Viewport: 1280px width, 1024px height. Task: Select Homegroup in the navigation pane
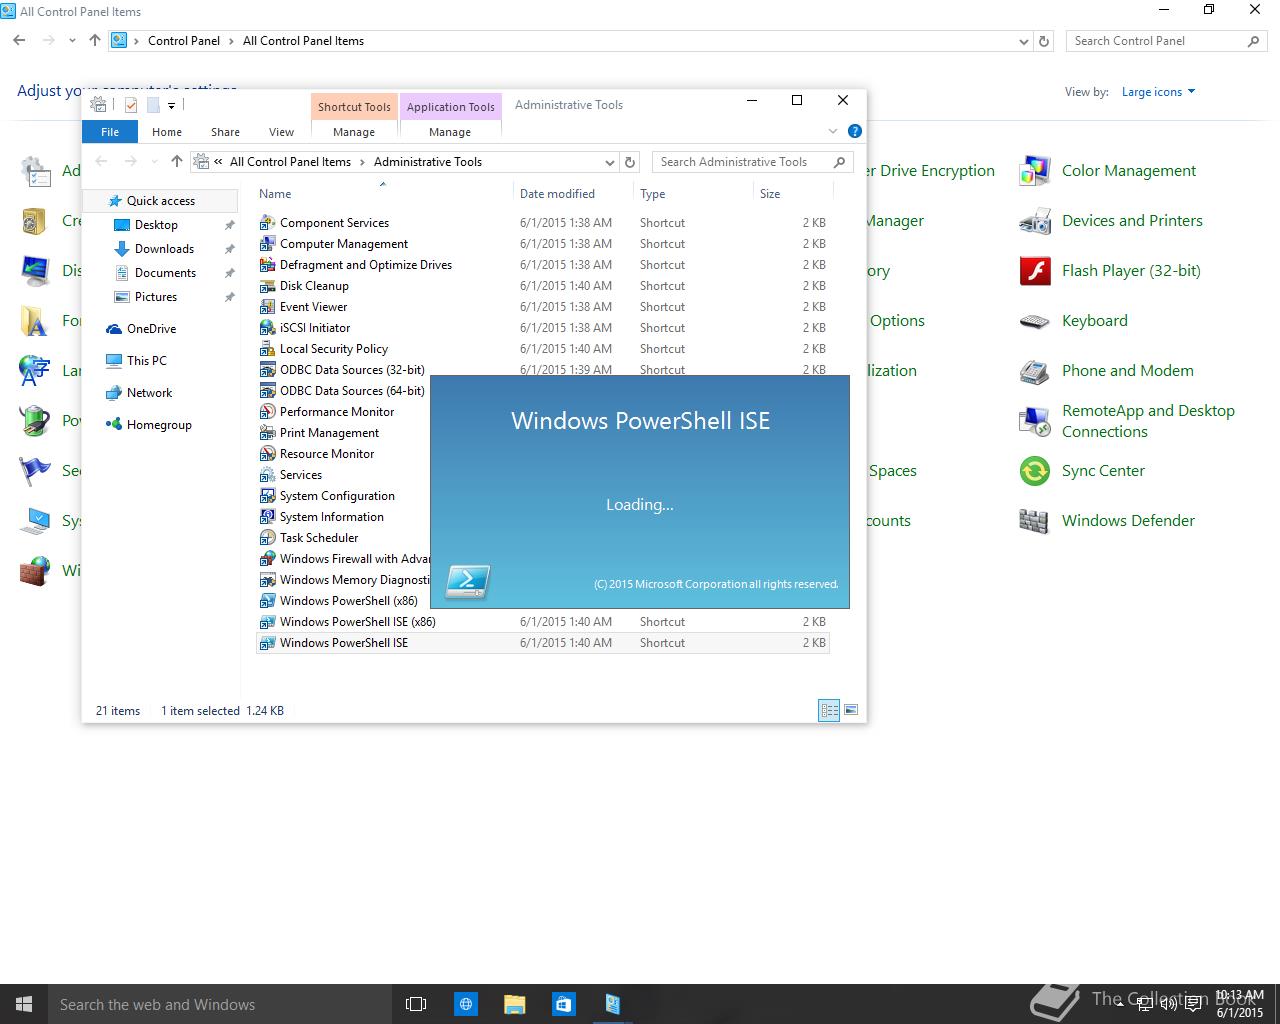pyautogui.click(x=159, y=425)
